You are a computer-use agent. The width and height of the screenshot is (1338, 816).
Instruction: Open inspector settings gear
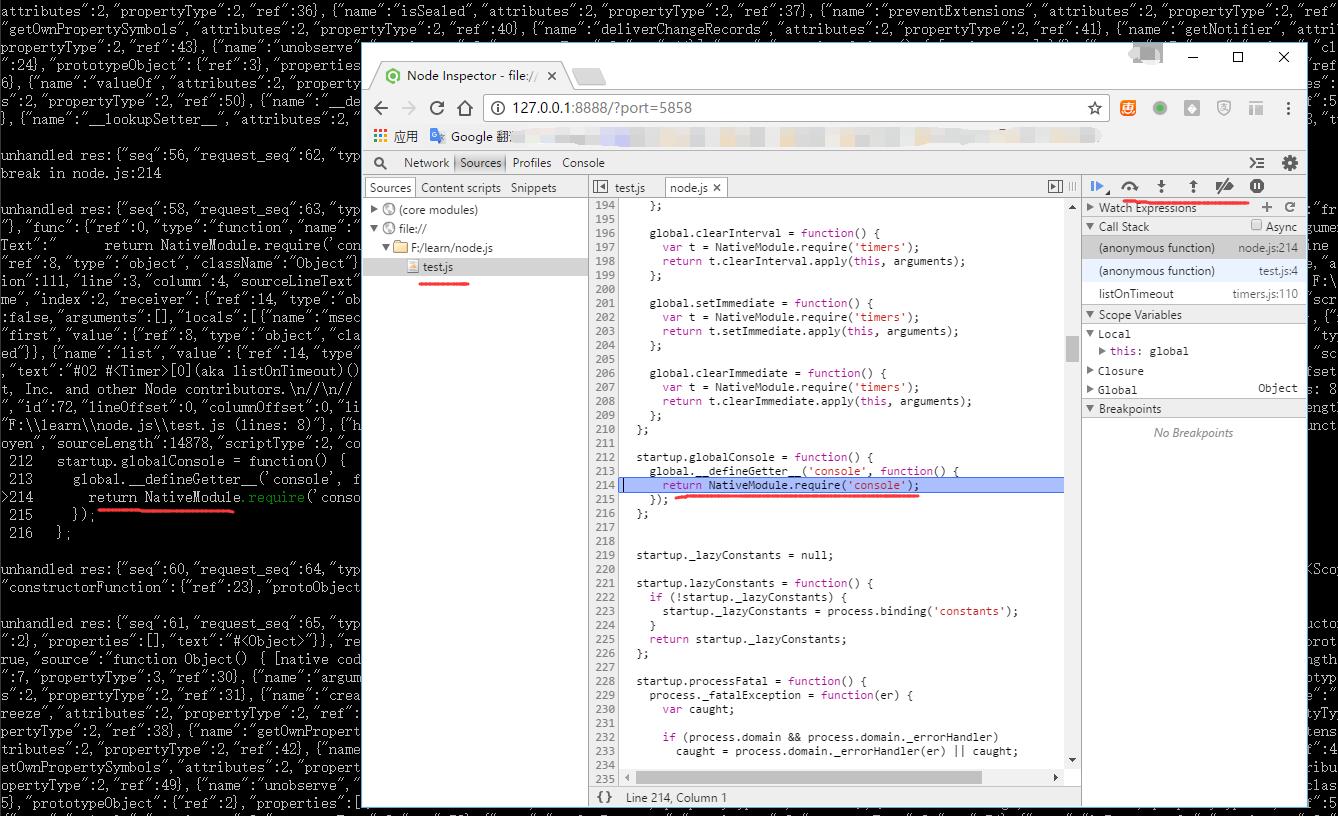point(1290,163)
